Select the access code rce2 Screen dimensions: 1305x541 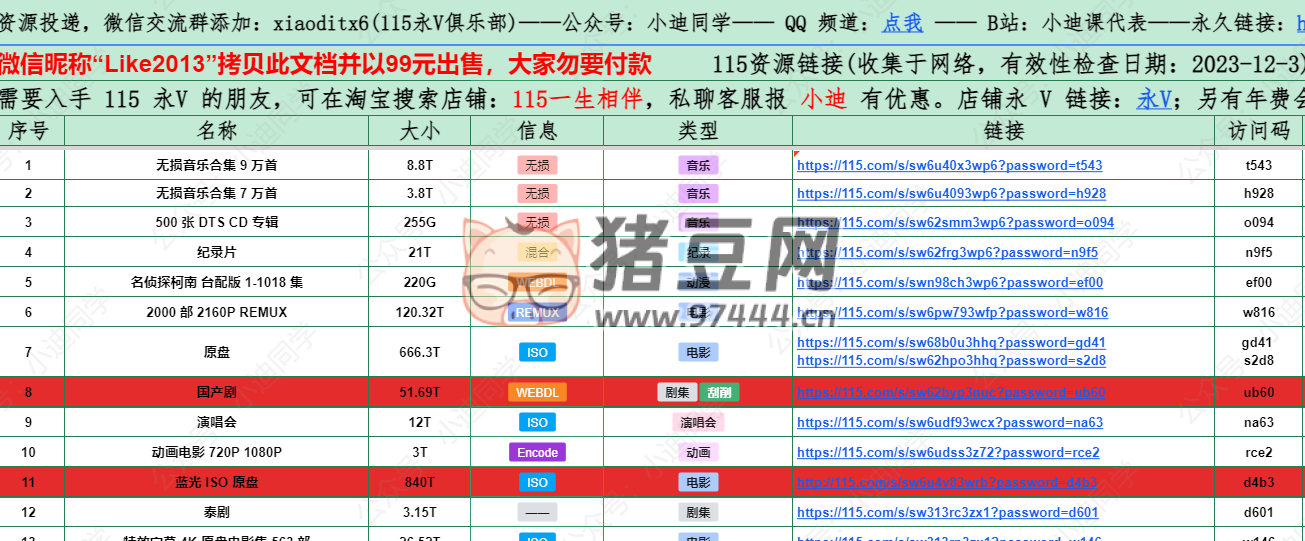coord(1259,453)
